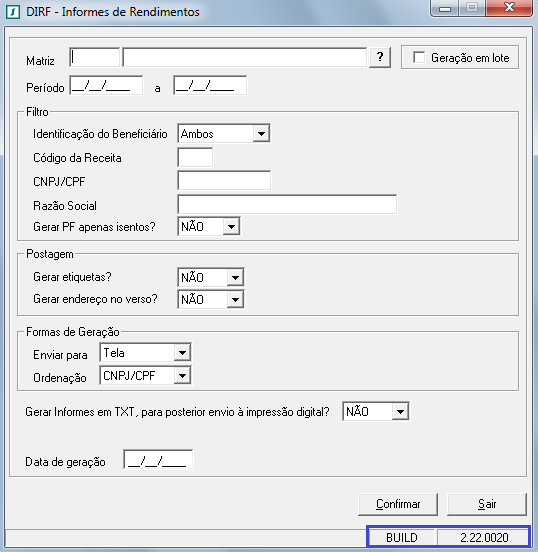This screenshot has height=552, width=538.
Task: Click the CNPJ/CPF filter input field
Action: click(x=224, y=180)
